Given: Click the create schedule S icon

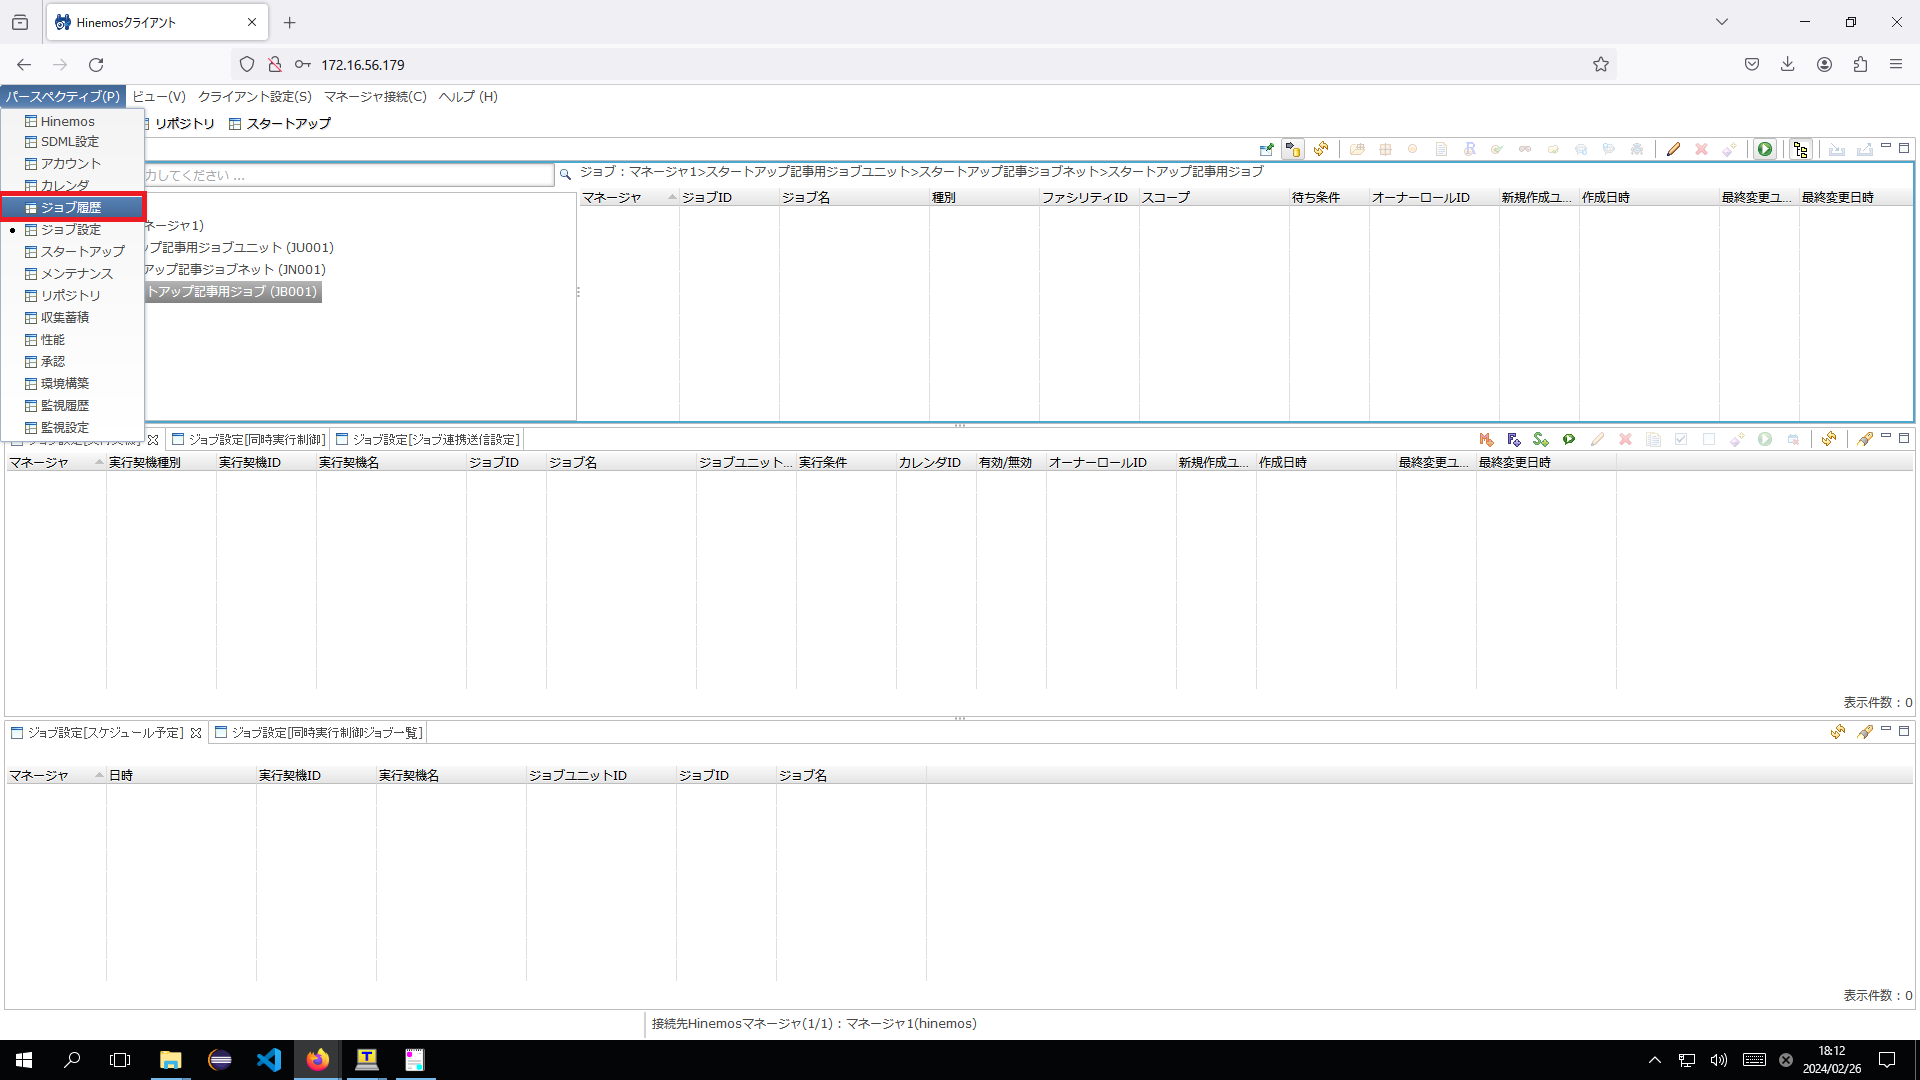Looking at the screenshot, I should coord(1541,440).
